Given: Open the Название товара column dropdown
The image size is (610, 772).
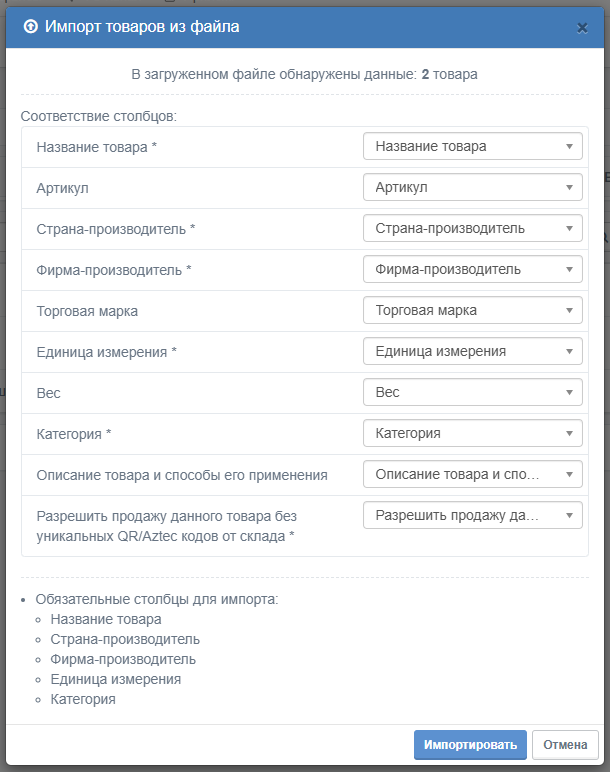Looking at the screenshot, I should 473,146.
